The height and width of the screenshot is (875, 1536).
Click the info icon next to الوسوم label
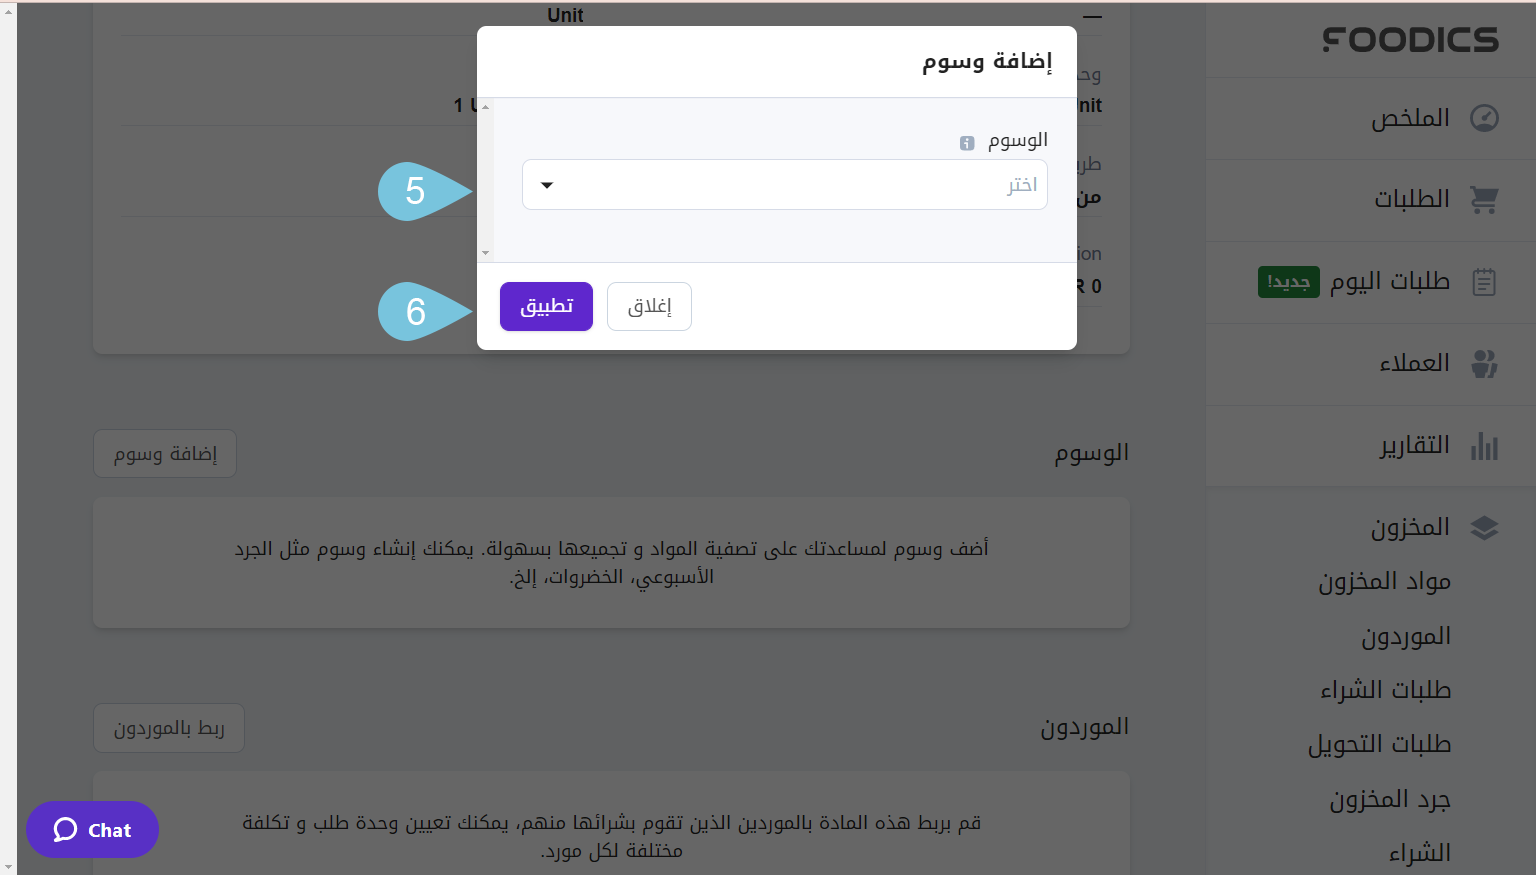967,143
